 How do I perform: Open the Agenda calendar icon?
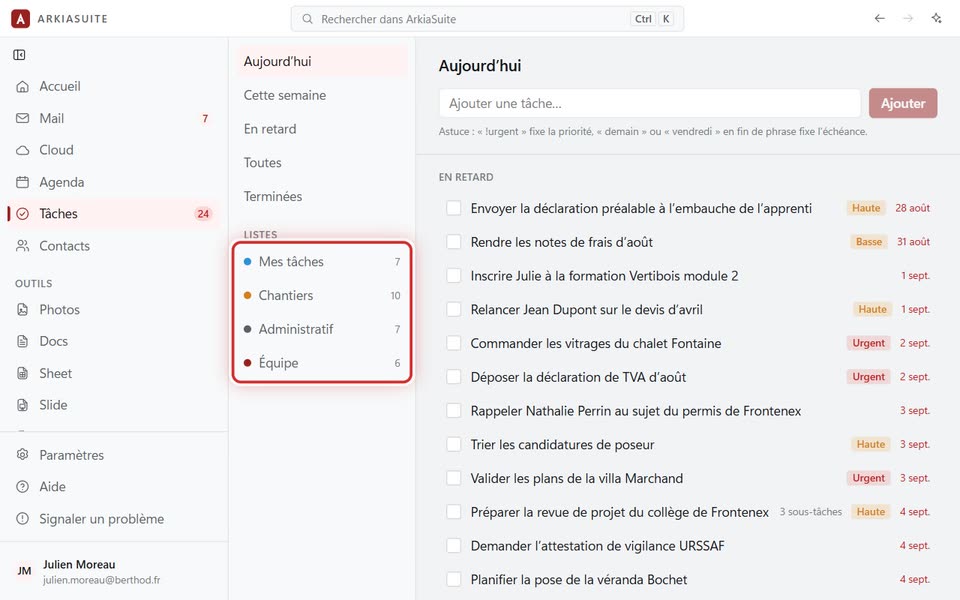pyautogui.click(x=23, y=182)
